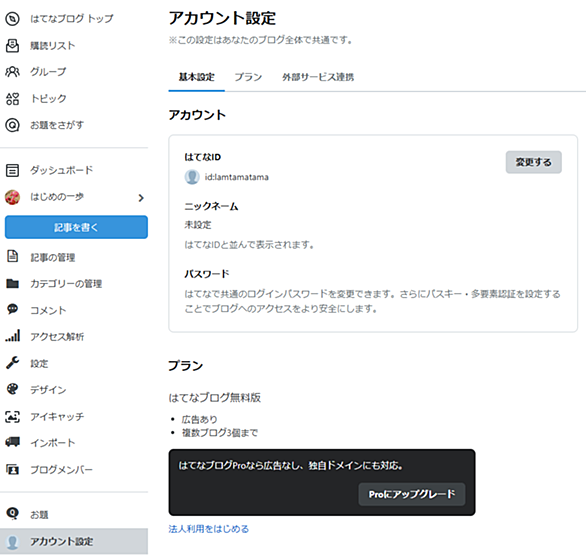The height and width of the screenshot is (557, 586).
Task: Switch to the プラン tab
Action: [x=248, y=77]
